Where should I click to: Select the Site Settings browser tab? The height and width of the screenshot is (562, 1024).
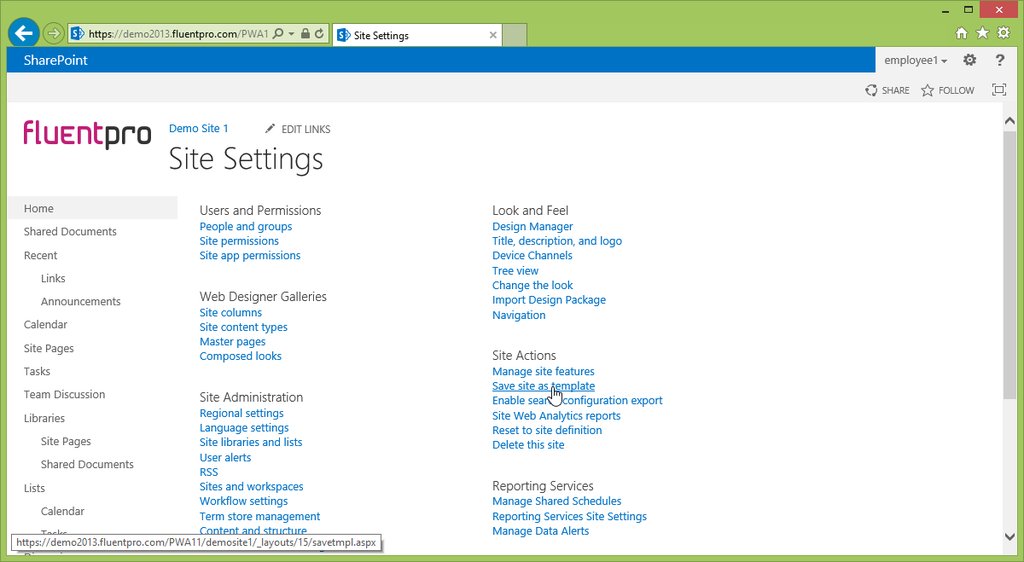[x=417, y=35]
